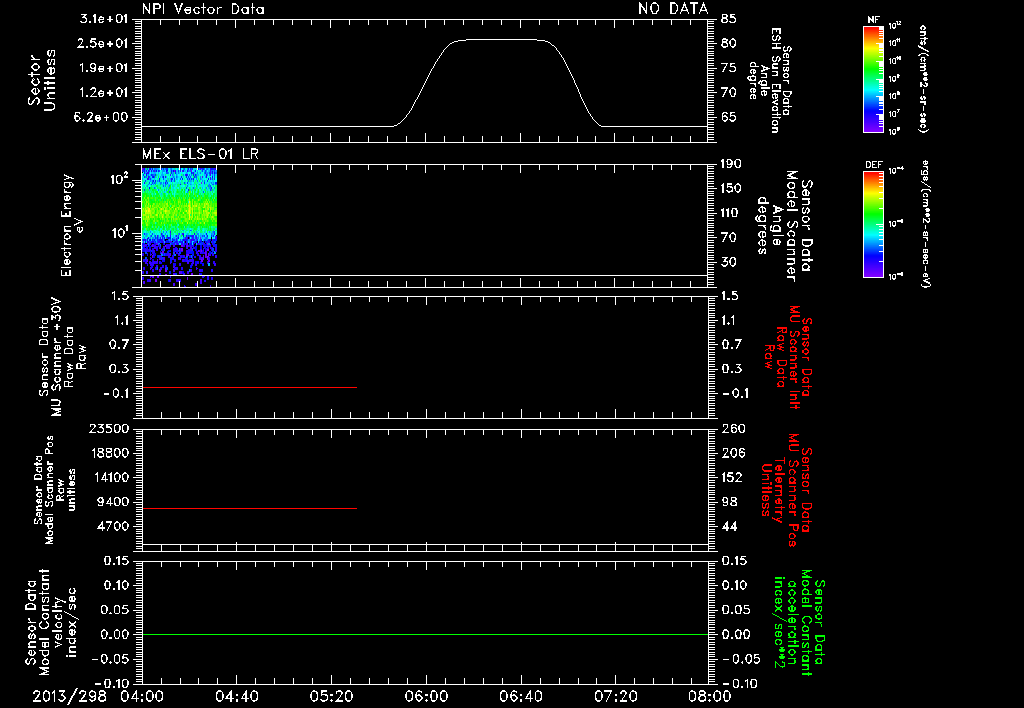Click the red line in Model Scanner Pos panel
This screenshot has height=708, width=1024.
pos(249,508)
